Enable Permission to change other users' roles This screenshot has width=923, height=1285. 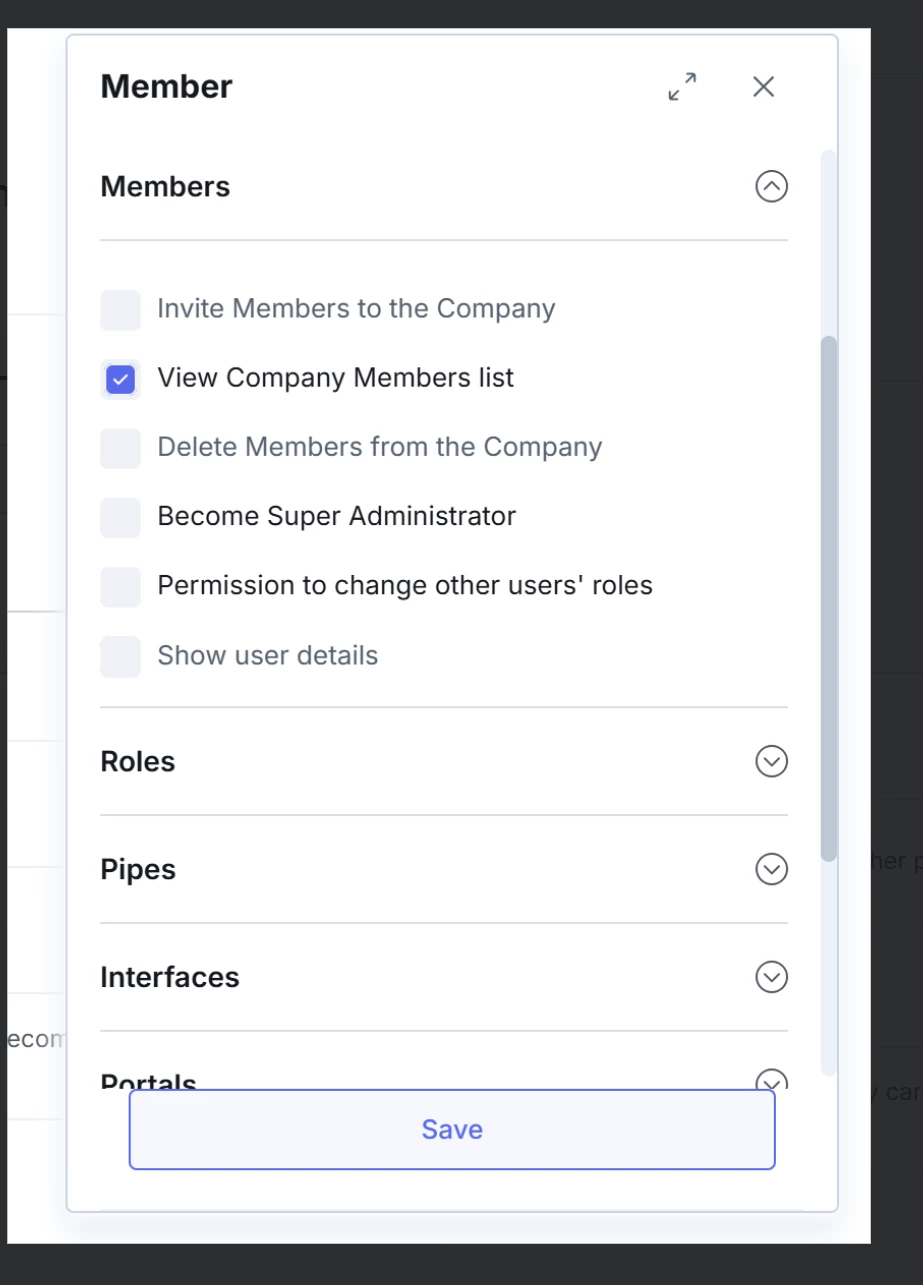(121, 586)
